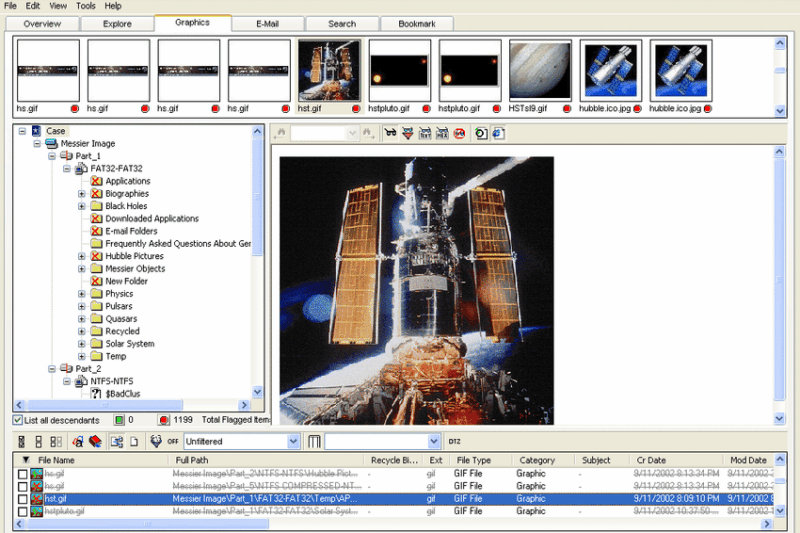800x533 pixels.
Task: Toggle the filter OFF button
Action: point(173,441)
